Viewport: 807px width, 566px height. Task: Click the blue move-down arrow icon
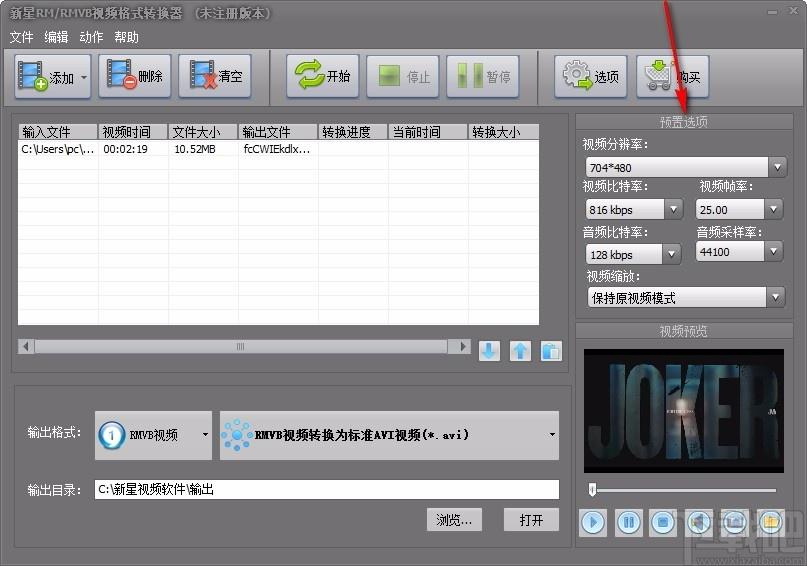click(489, 351)
